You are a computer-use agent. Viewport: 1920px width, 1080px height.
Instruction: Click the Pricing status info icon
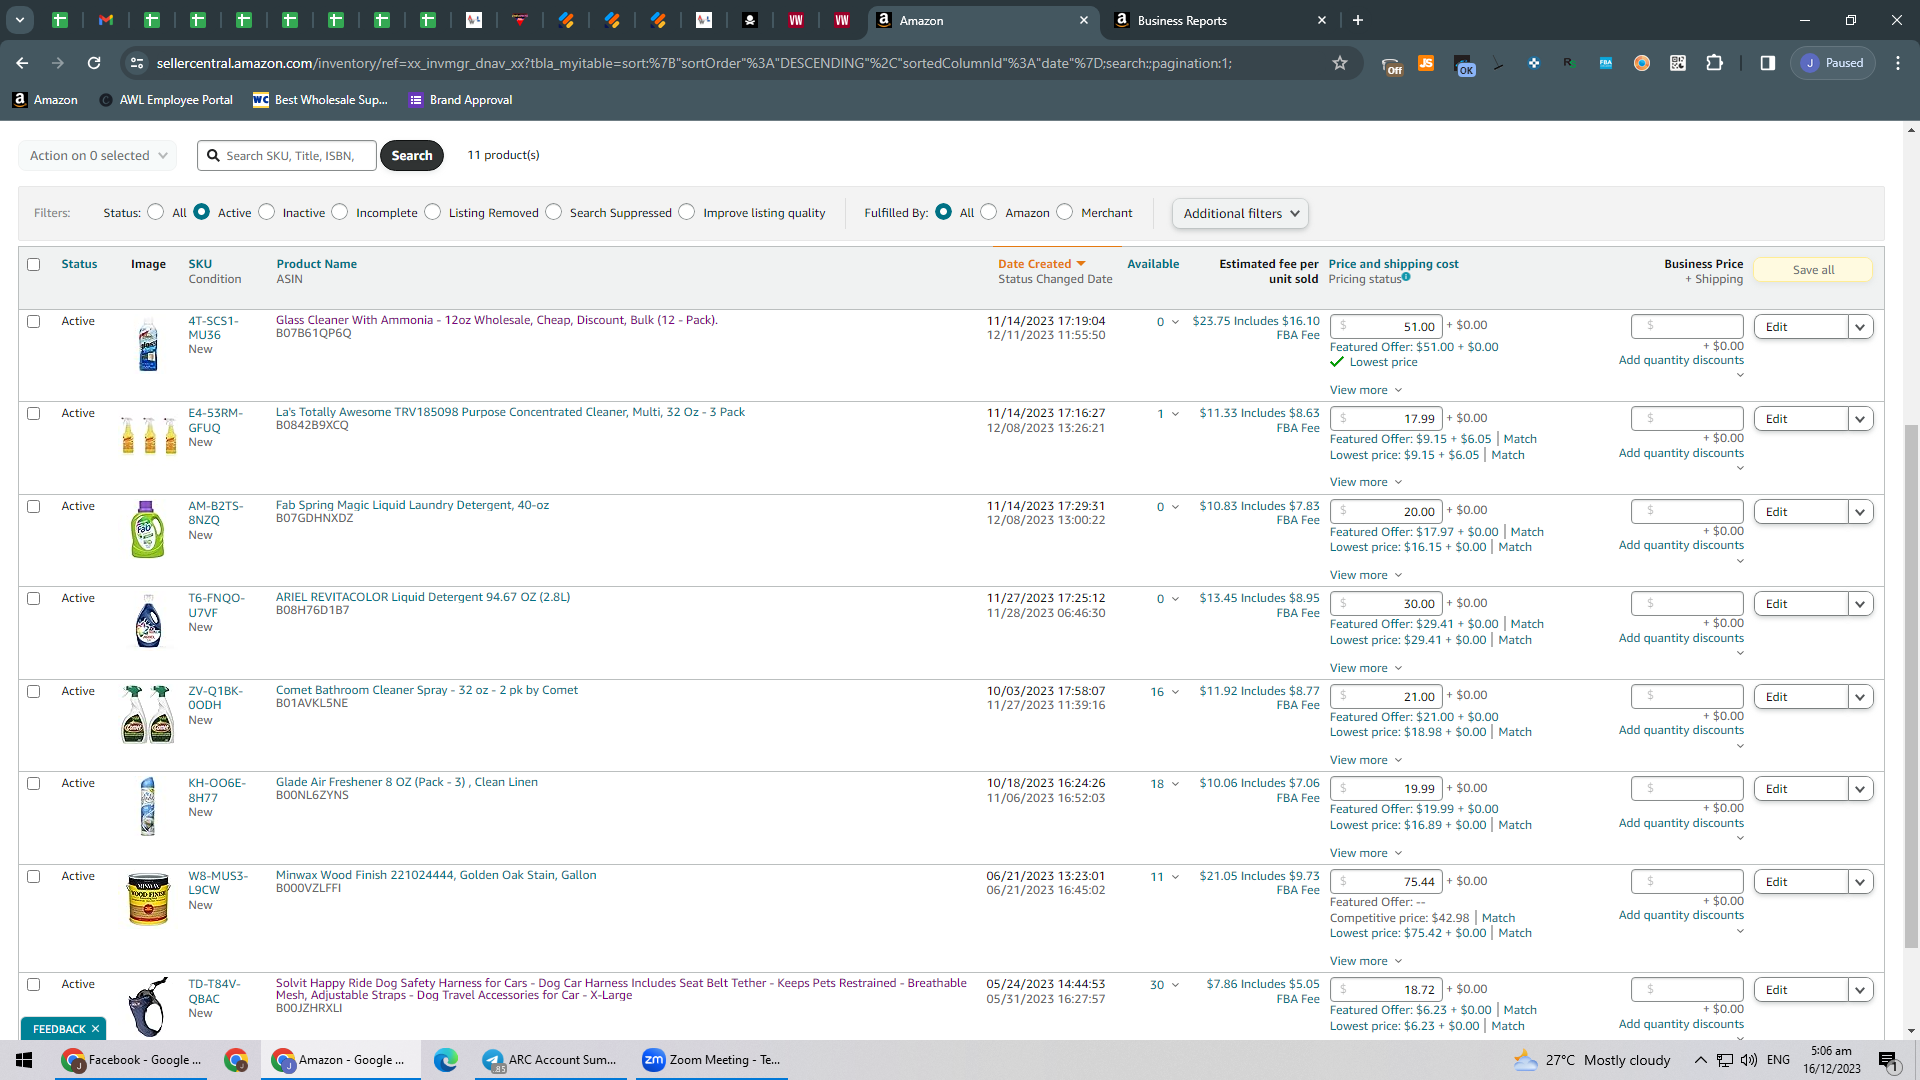(1406, 277)
